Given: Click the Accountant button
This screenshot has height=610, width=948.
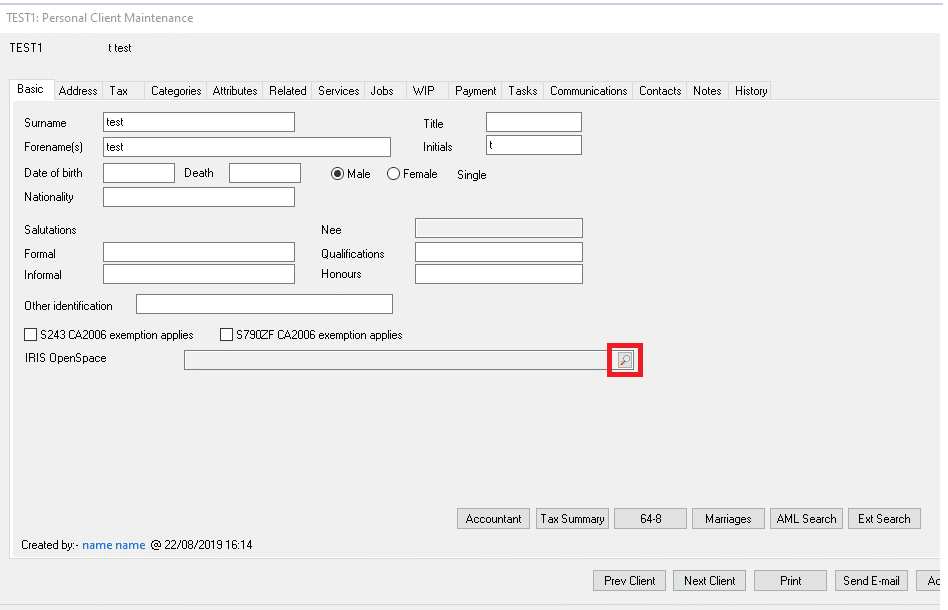Looking at the screenshot, I should point(493,518).
